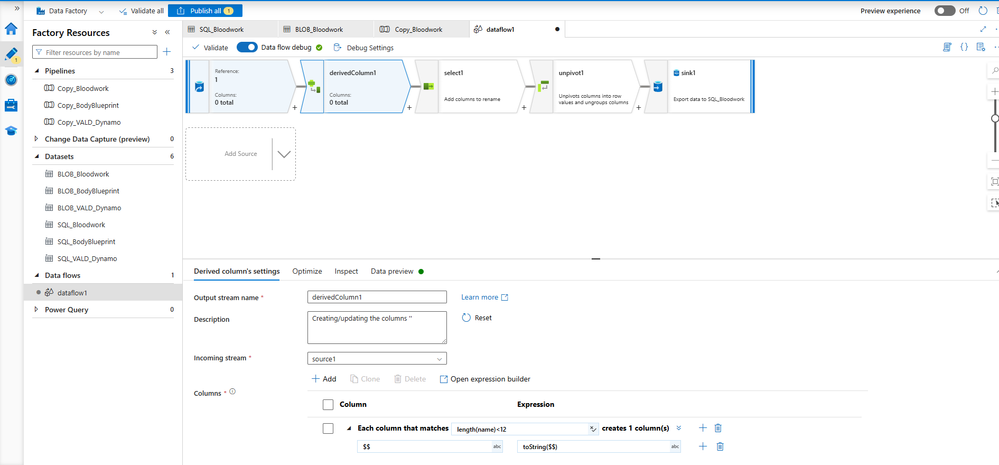Image resolution: width=999 pixels, height=465 pixels.
Task: Open the Manage toolbox icon in sidebar
Action: click(x=11, y=105)
